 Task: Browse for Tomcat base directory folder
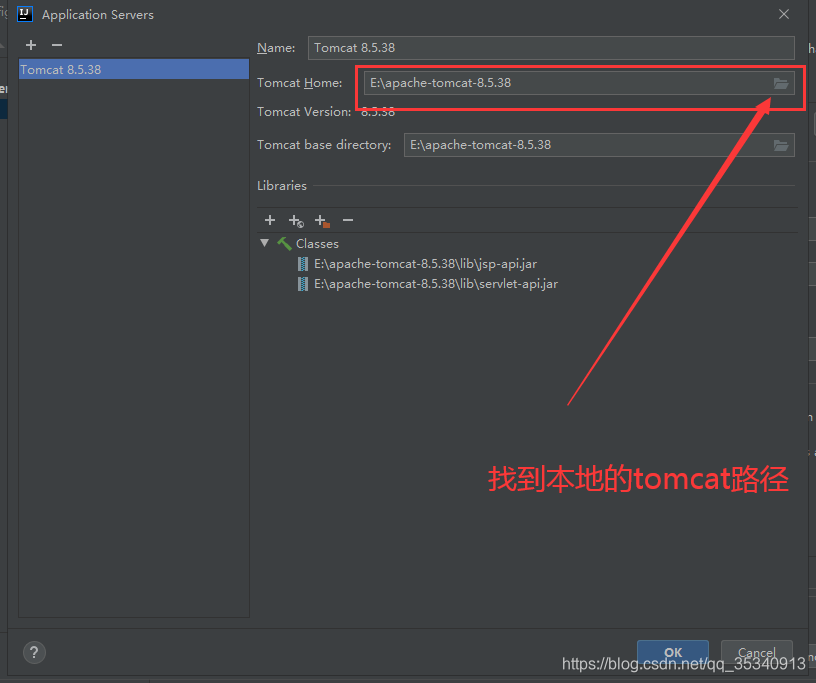click(x=781, y=145)
